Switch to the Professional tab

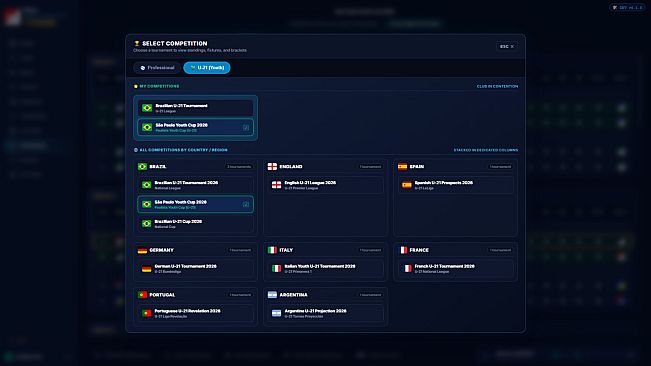[157, 68]
